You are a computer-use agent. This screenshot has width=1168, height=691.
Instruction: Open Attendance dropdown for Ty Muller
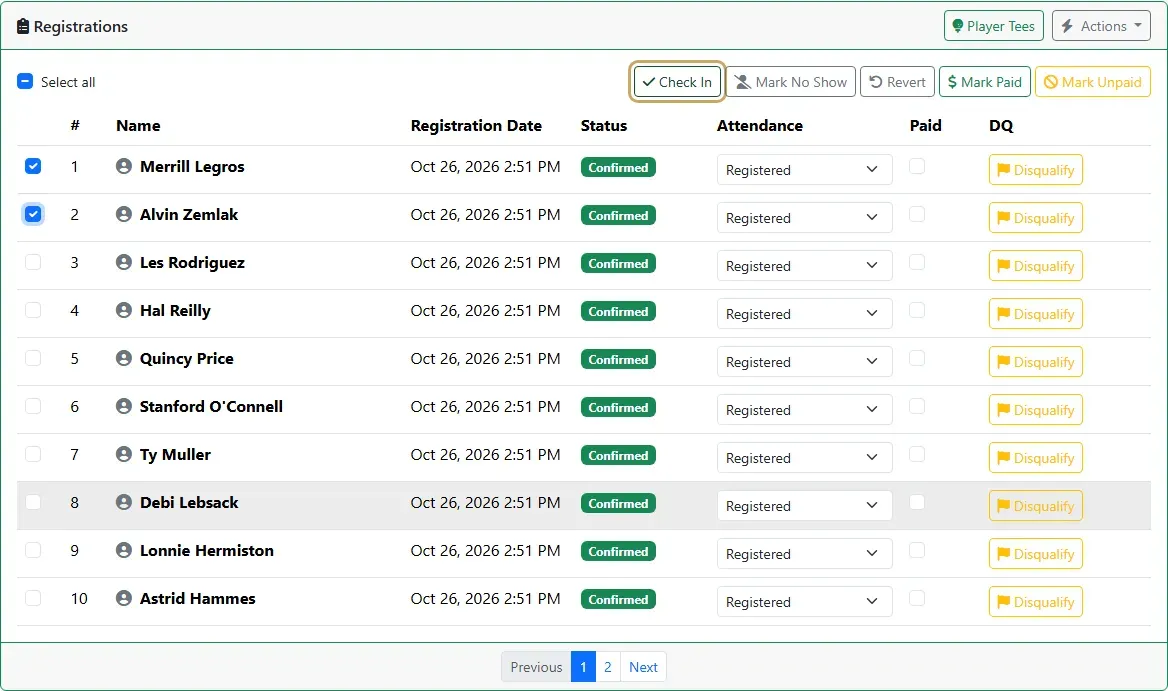click(x=804, y=458)
